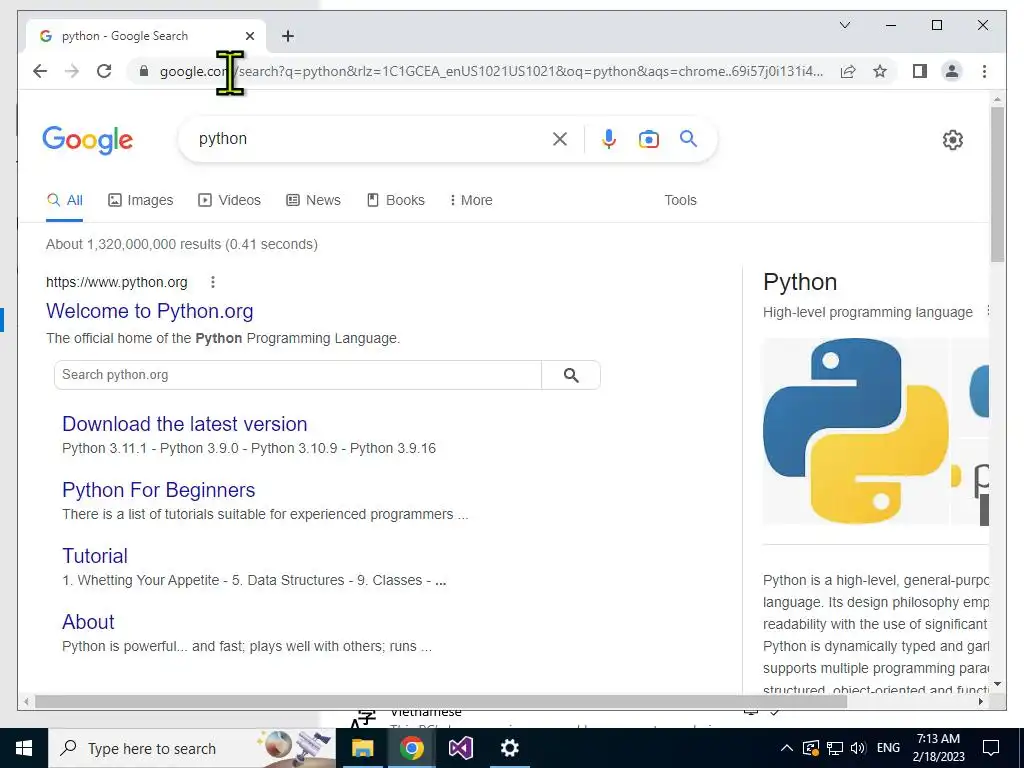The width and height of the screenshot is (1024, 768).
Task: Reload the Google search page
Action: pos(104,71)
